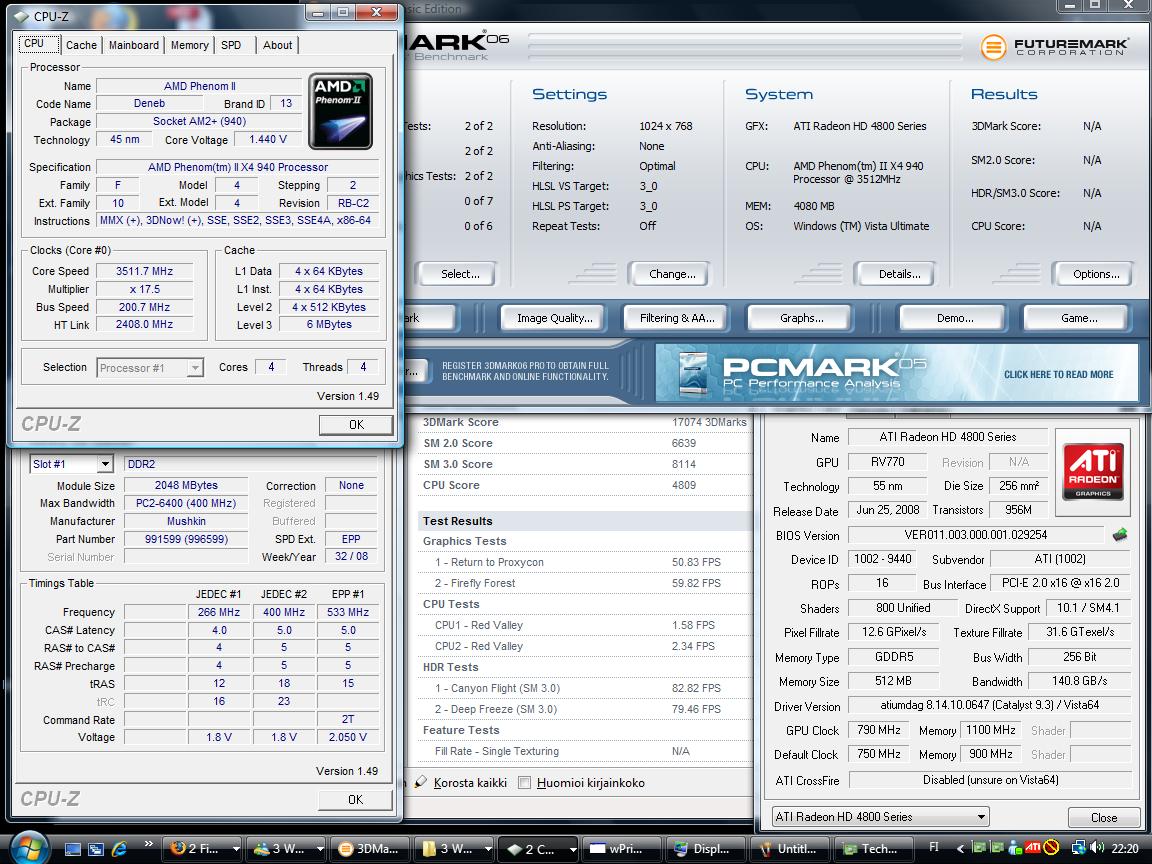Open GPU selection dropdown in GPU-Z

pyautogui.click(x=880, y=817)
